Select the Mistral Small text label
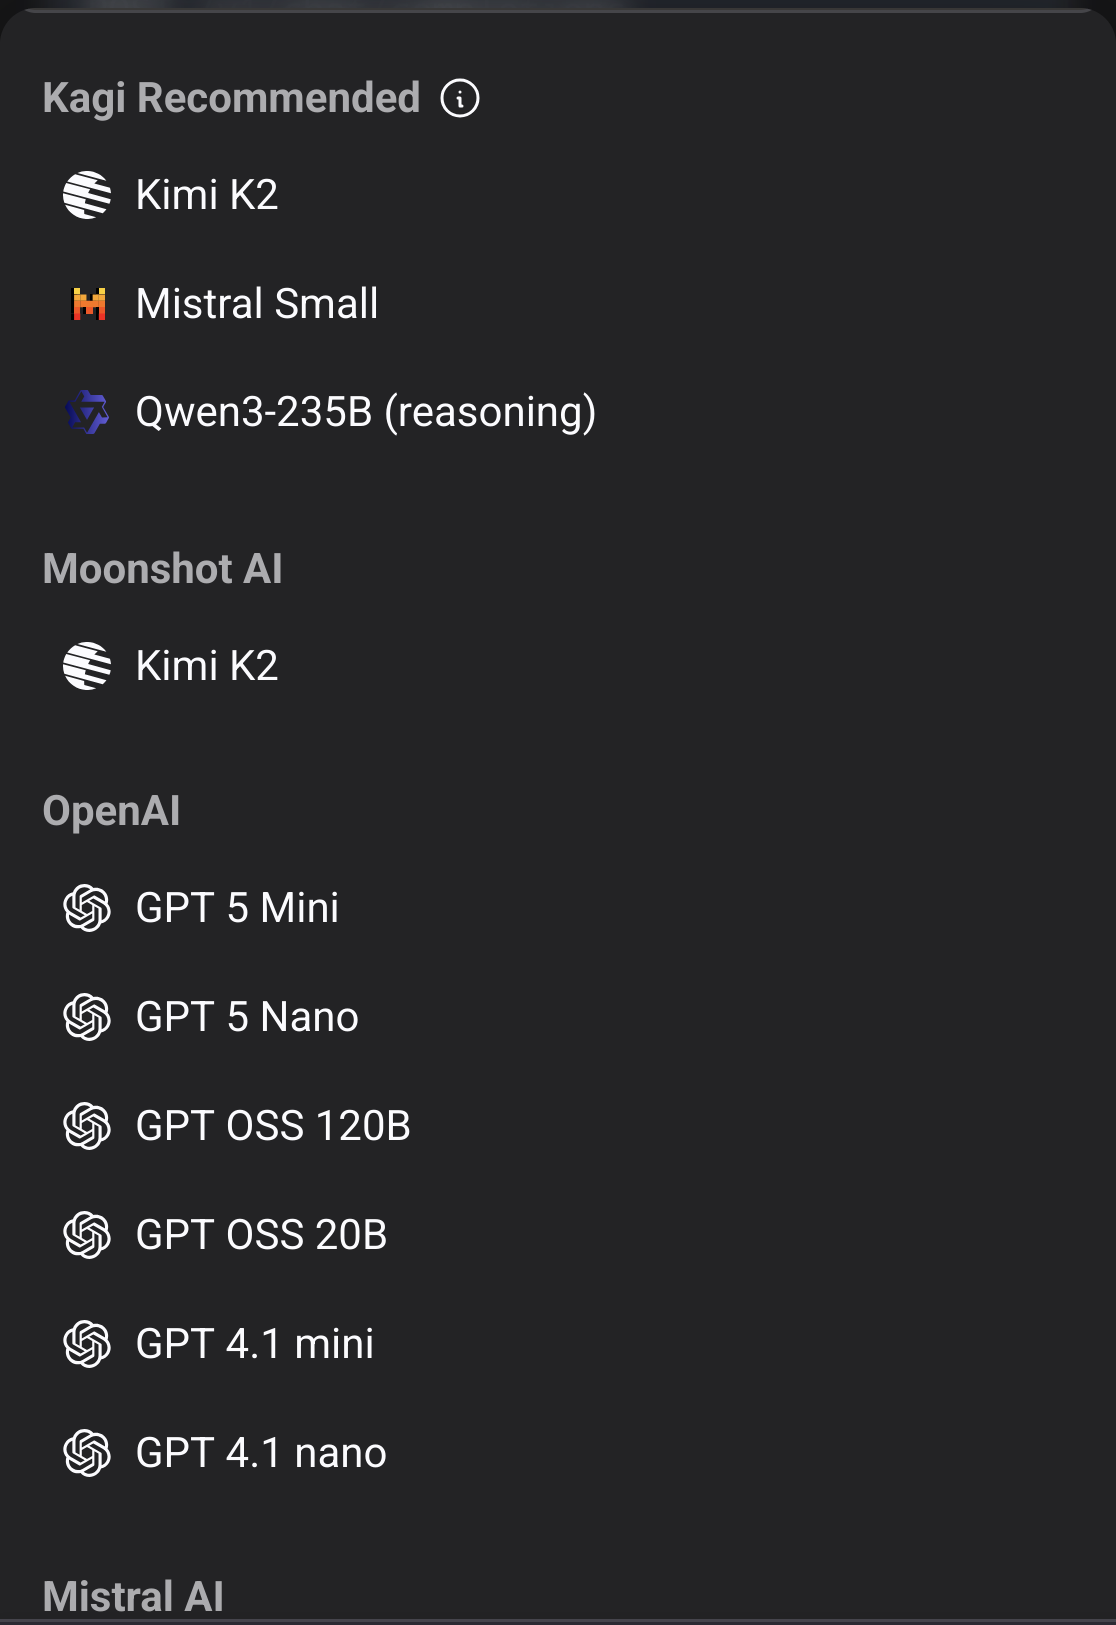The width and height of the screenshot is (1116, 1625). click(x=257, y=303)
